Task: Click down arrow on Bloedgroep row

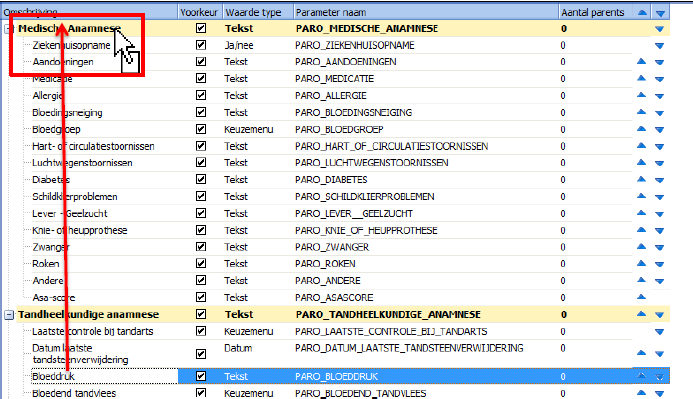Action: 659,129
